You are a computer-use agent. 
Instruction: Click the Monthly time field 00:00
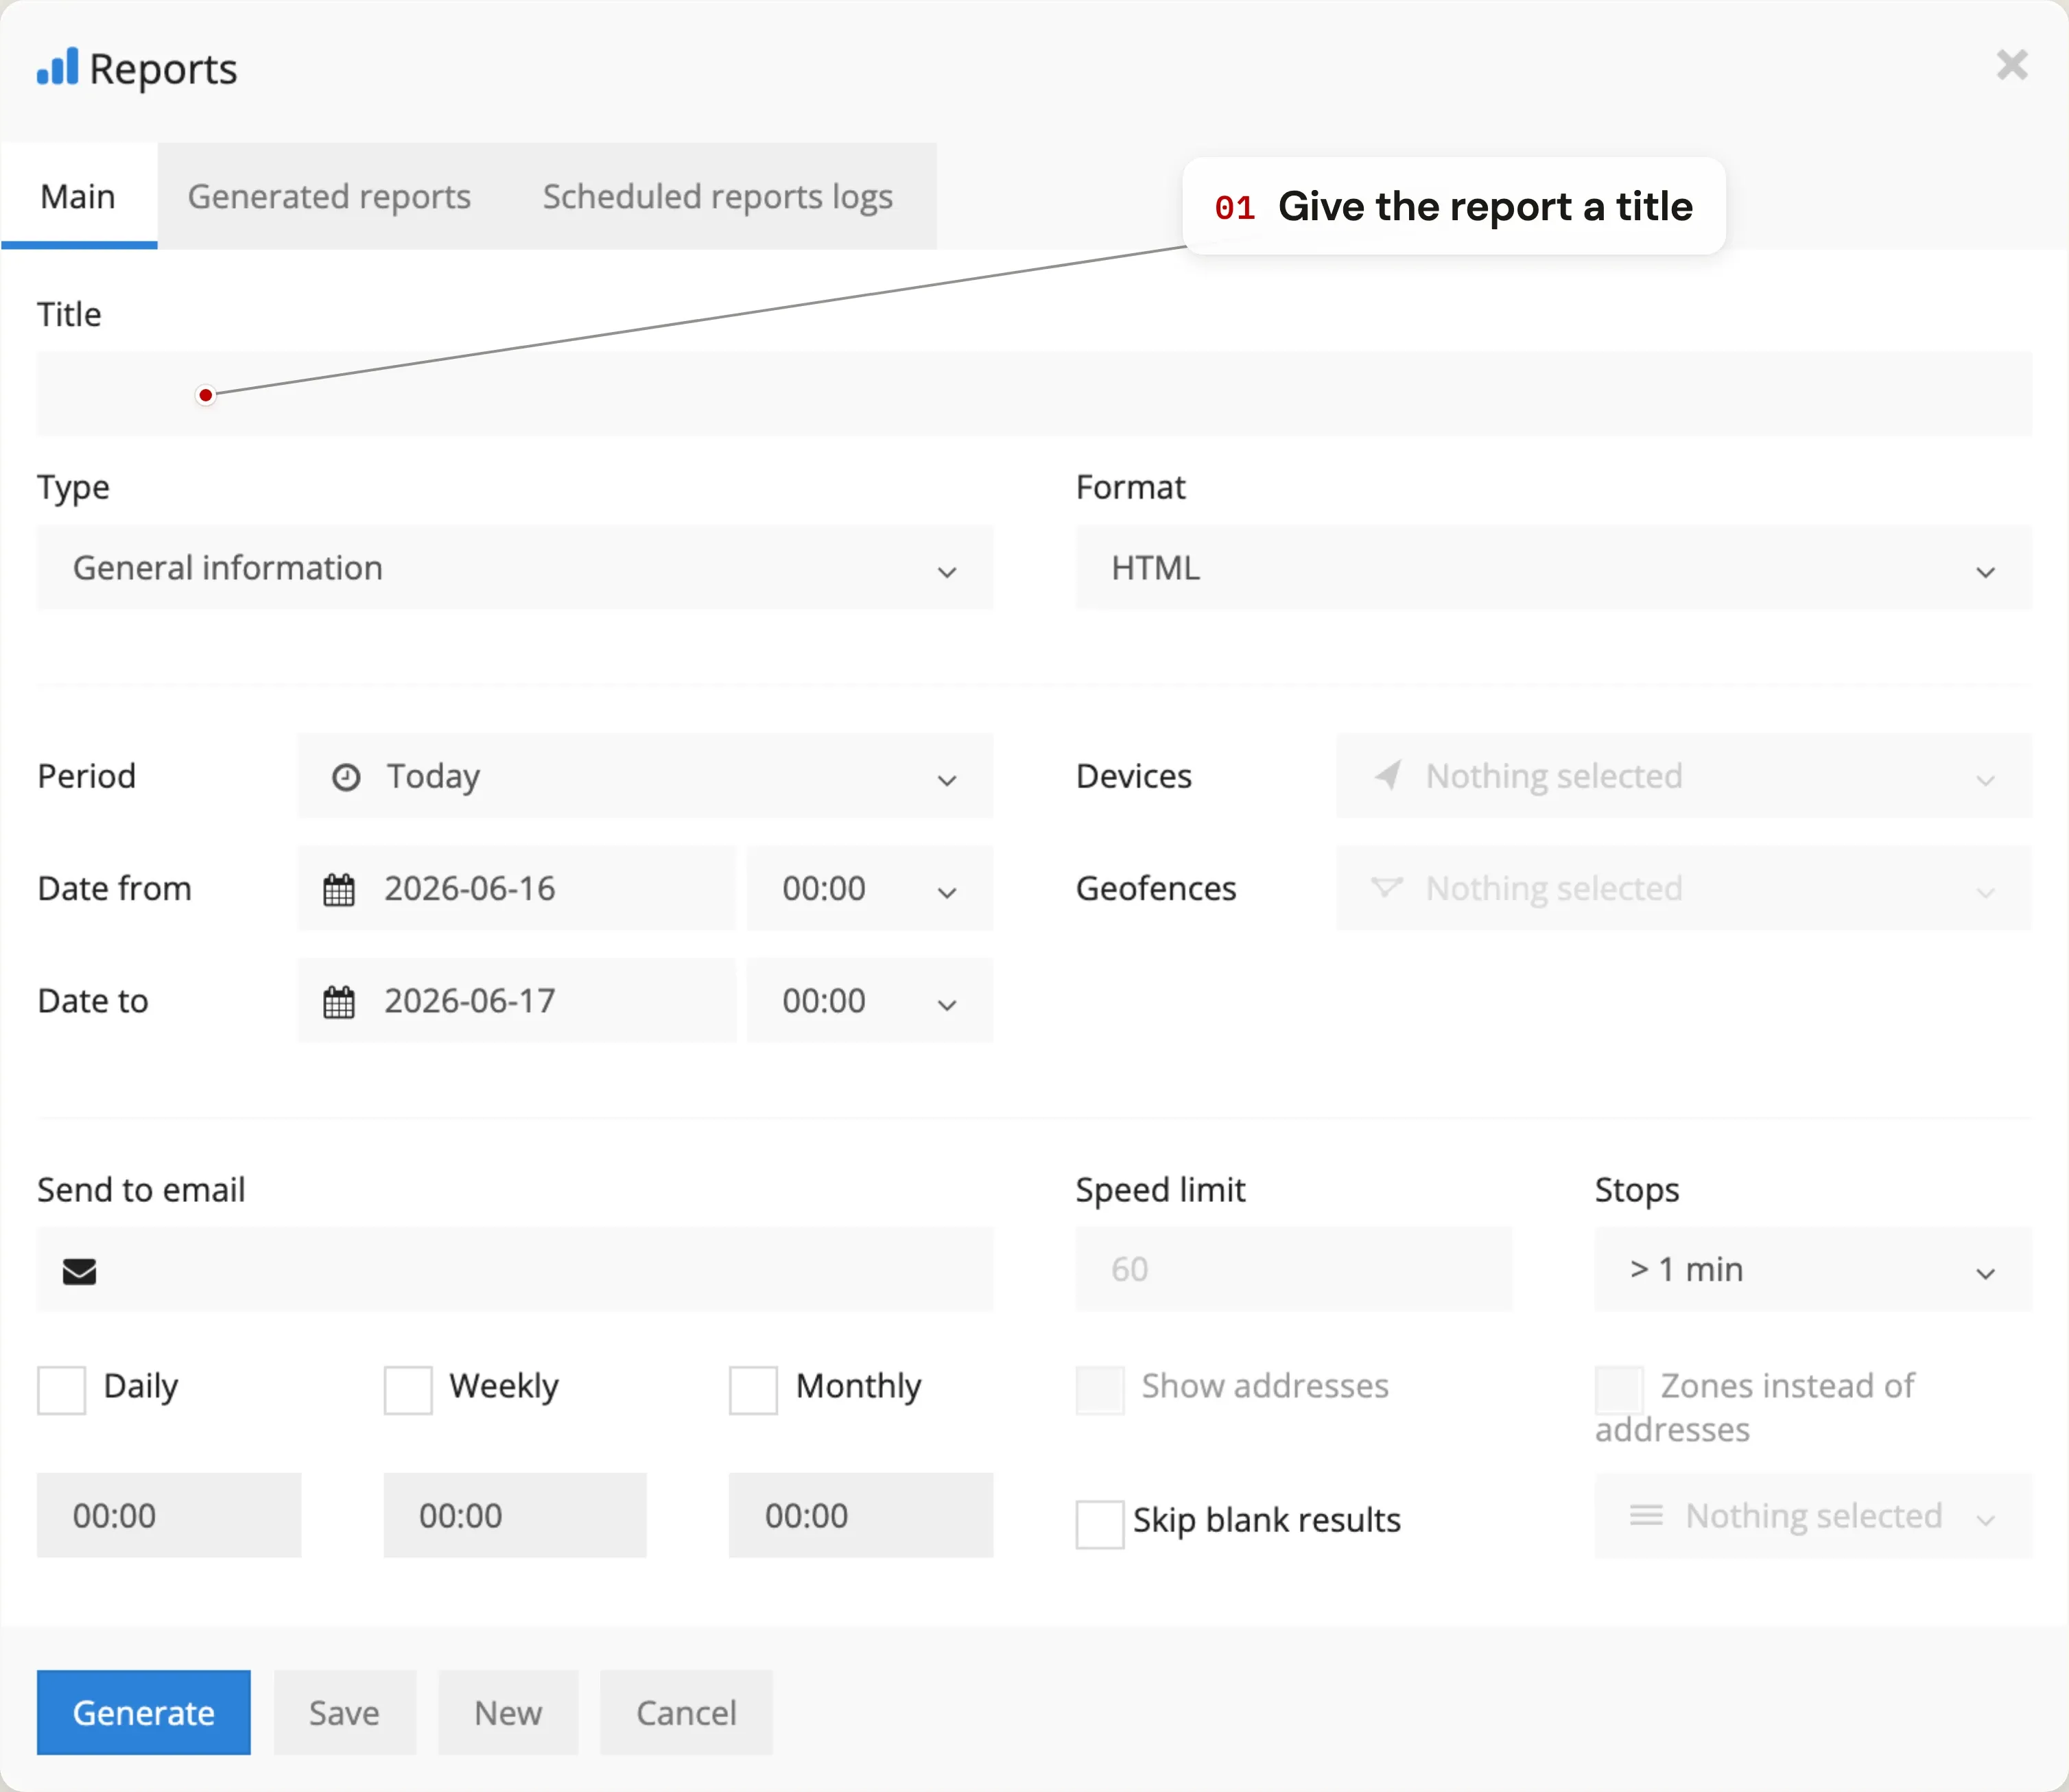[861, 1515]
